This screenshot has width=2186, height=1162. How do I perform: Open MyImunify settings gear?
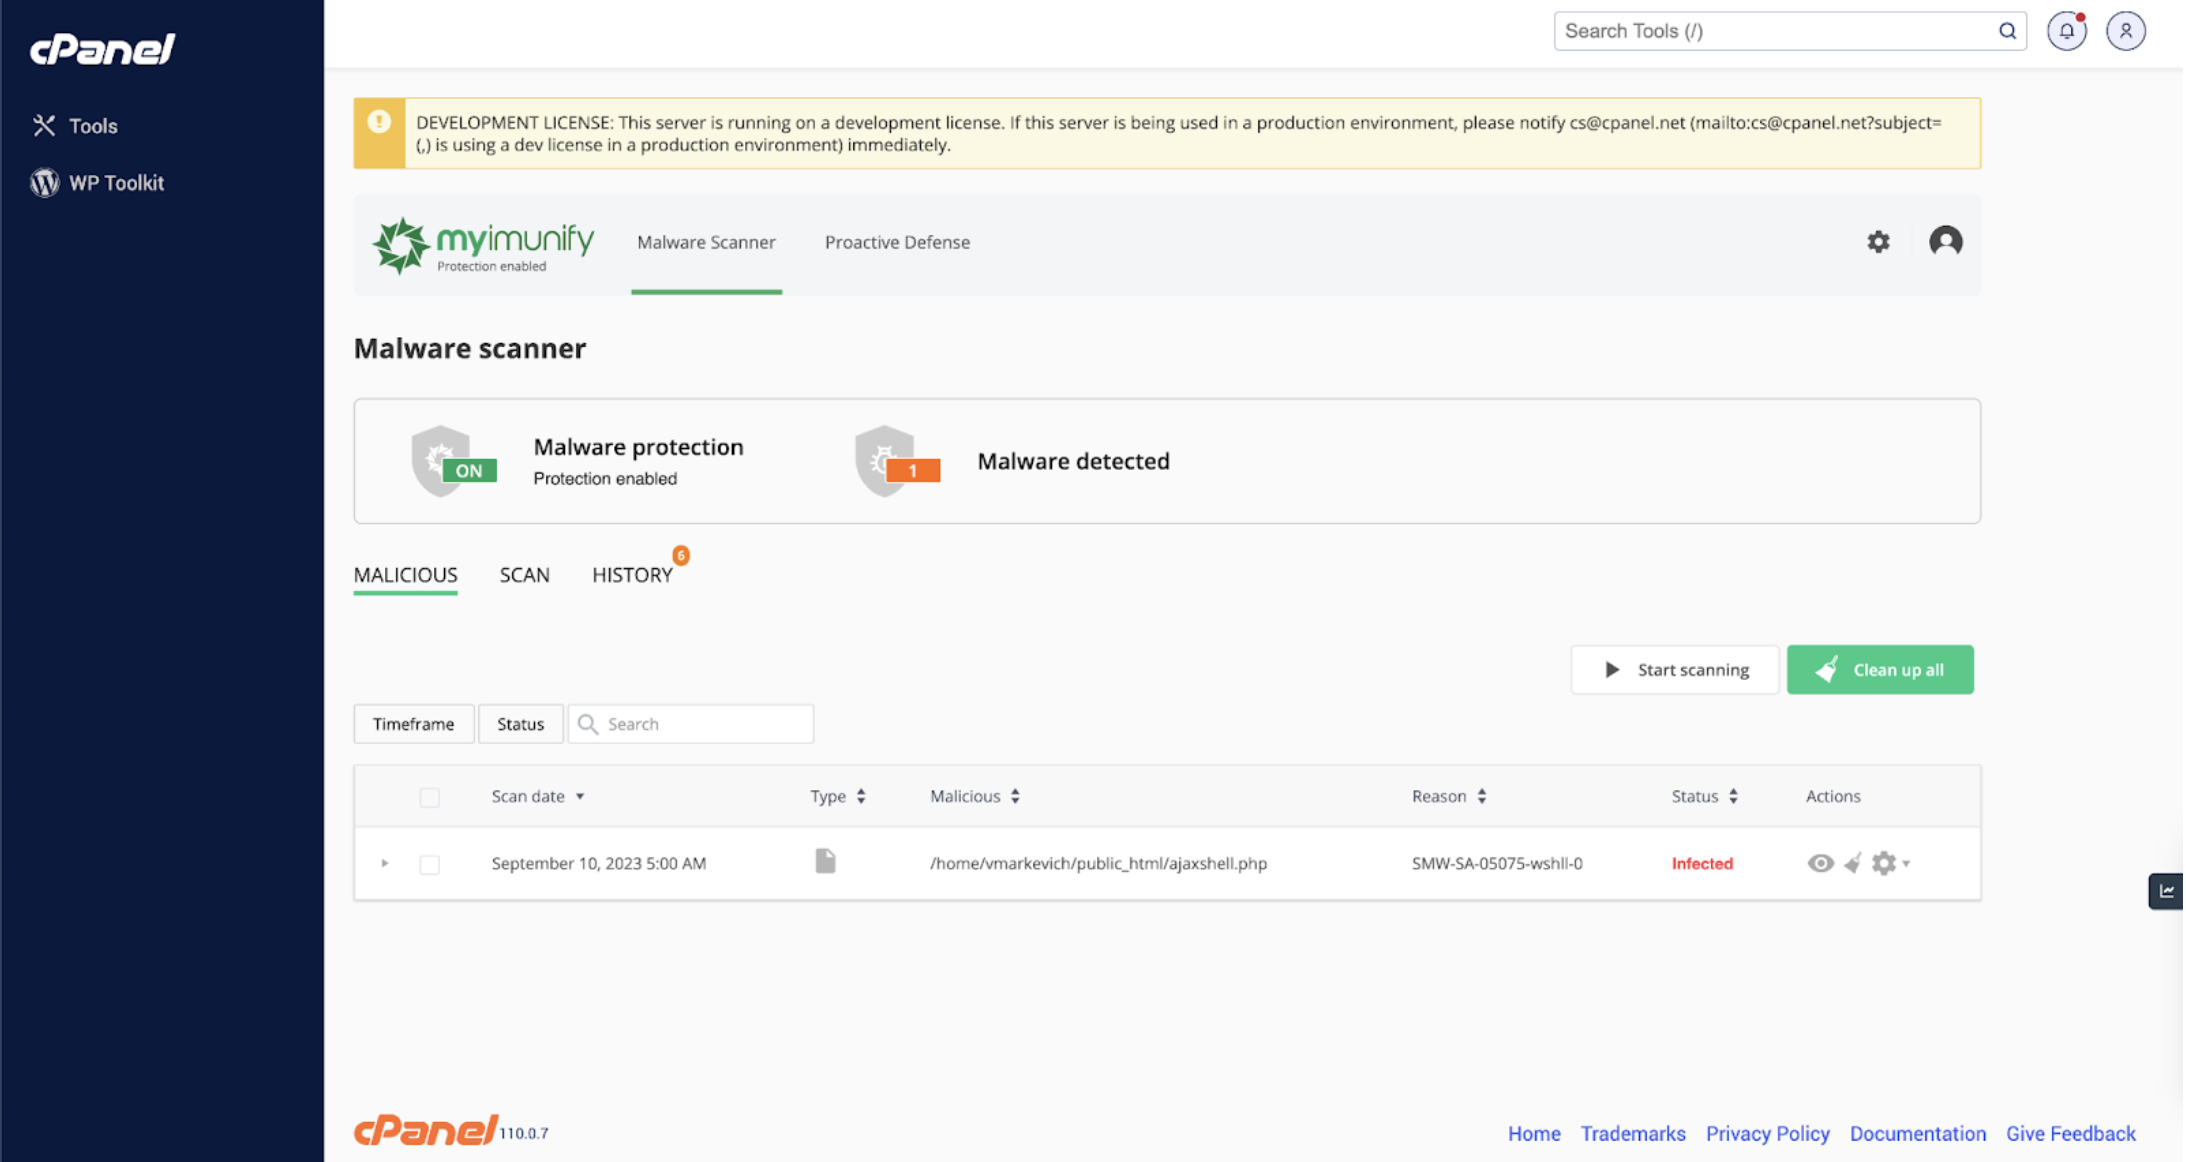point(1878,241)
